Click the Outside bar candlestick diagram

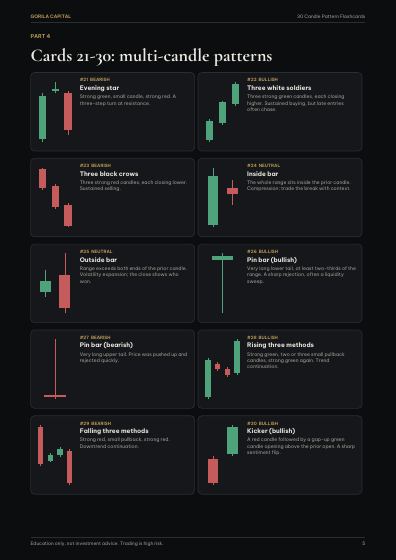click(x=55, y=283)
